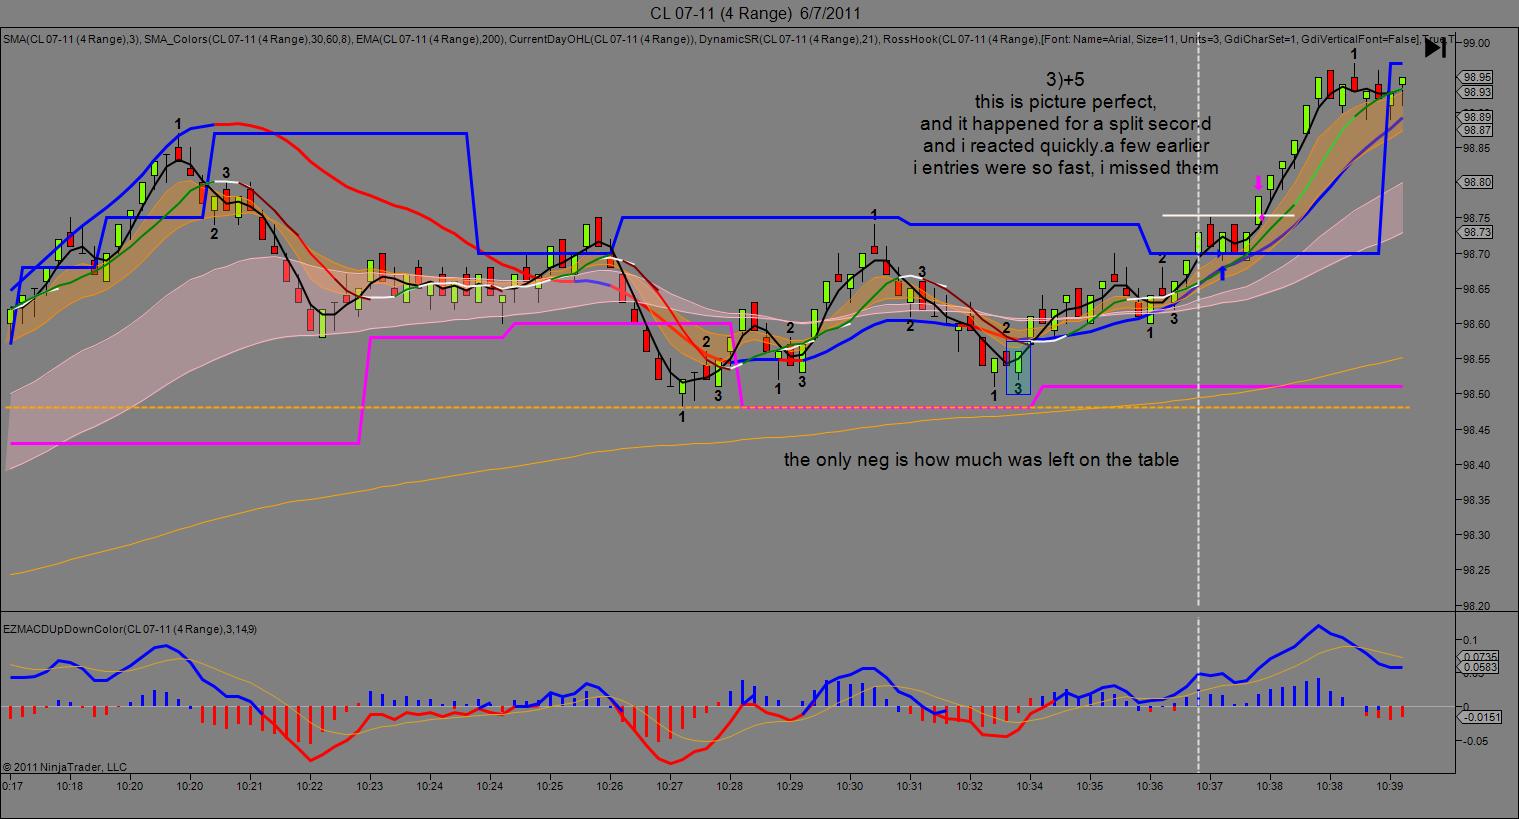Click the -0.0151 MACD histogram value marker

[1477, 716]
